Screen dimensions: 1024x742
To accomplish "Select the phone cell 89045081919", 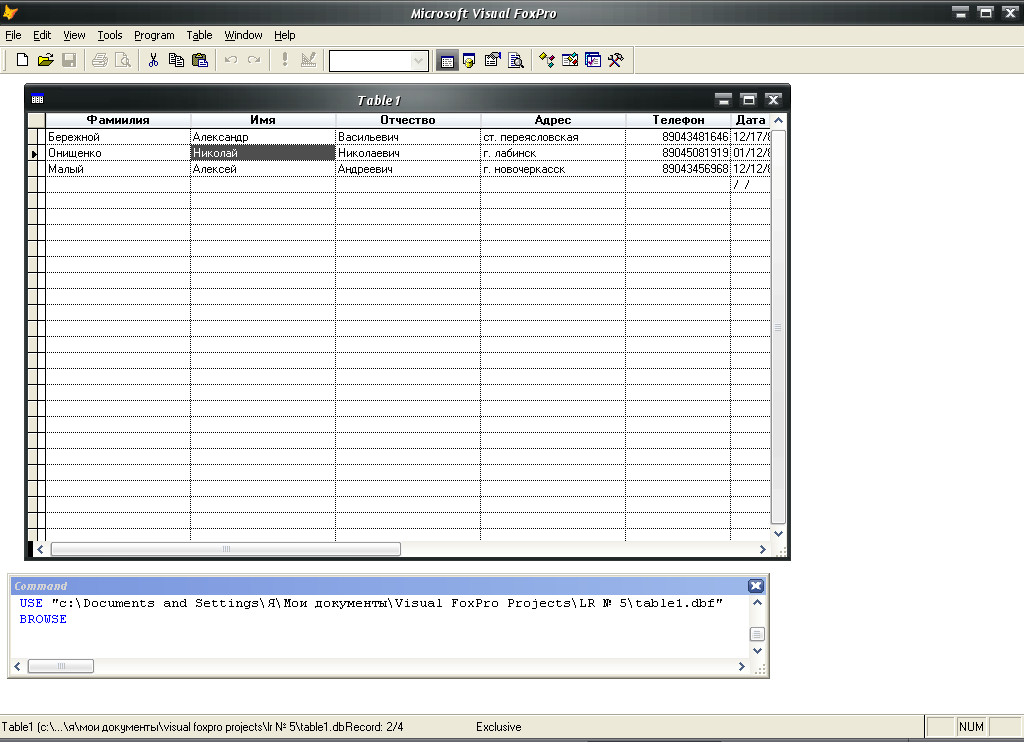I will 678,153.
